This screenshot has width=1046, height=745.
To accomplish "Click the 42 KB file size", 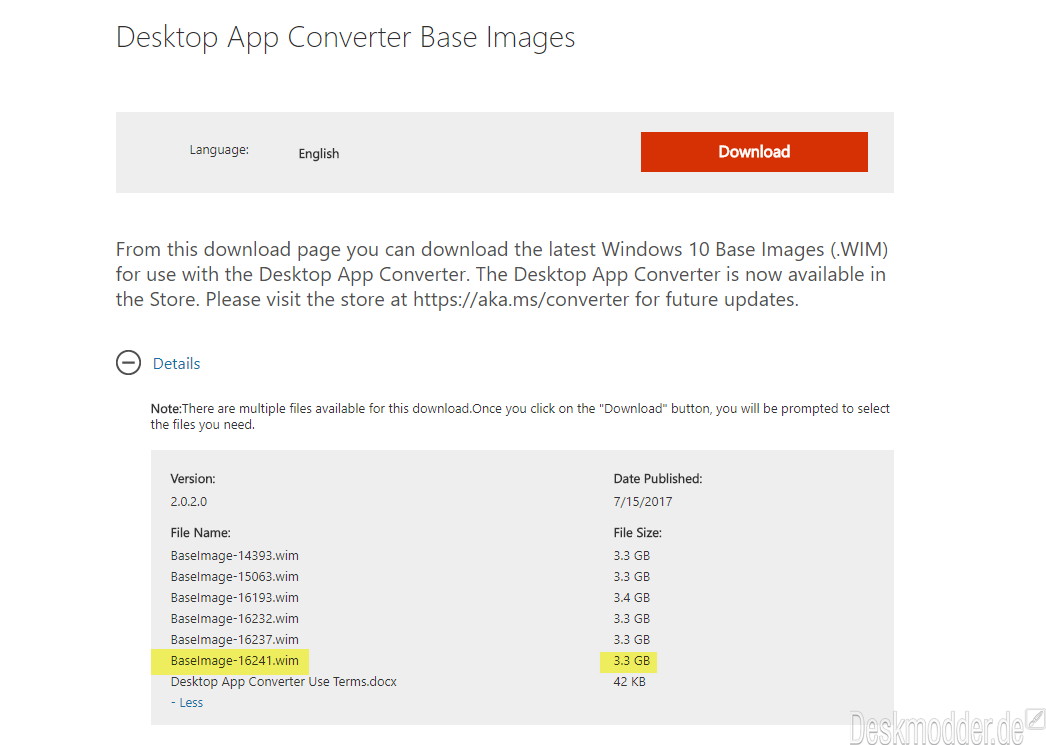I will 630,682.
